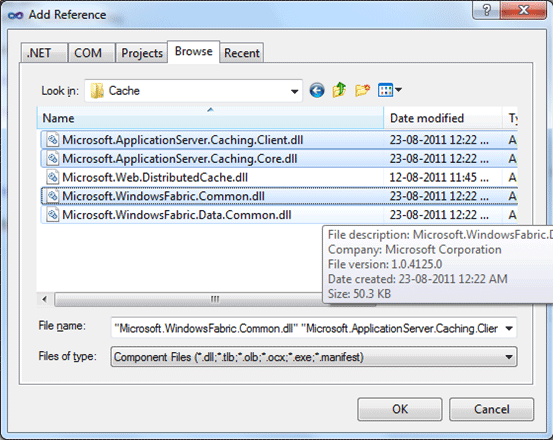Viewport: 553px width, 440px height.
Task: Open the Projects tab
Action: point(142,53)
